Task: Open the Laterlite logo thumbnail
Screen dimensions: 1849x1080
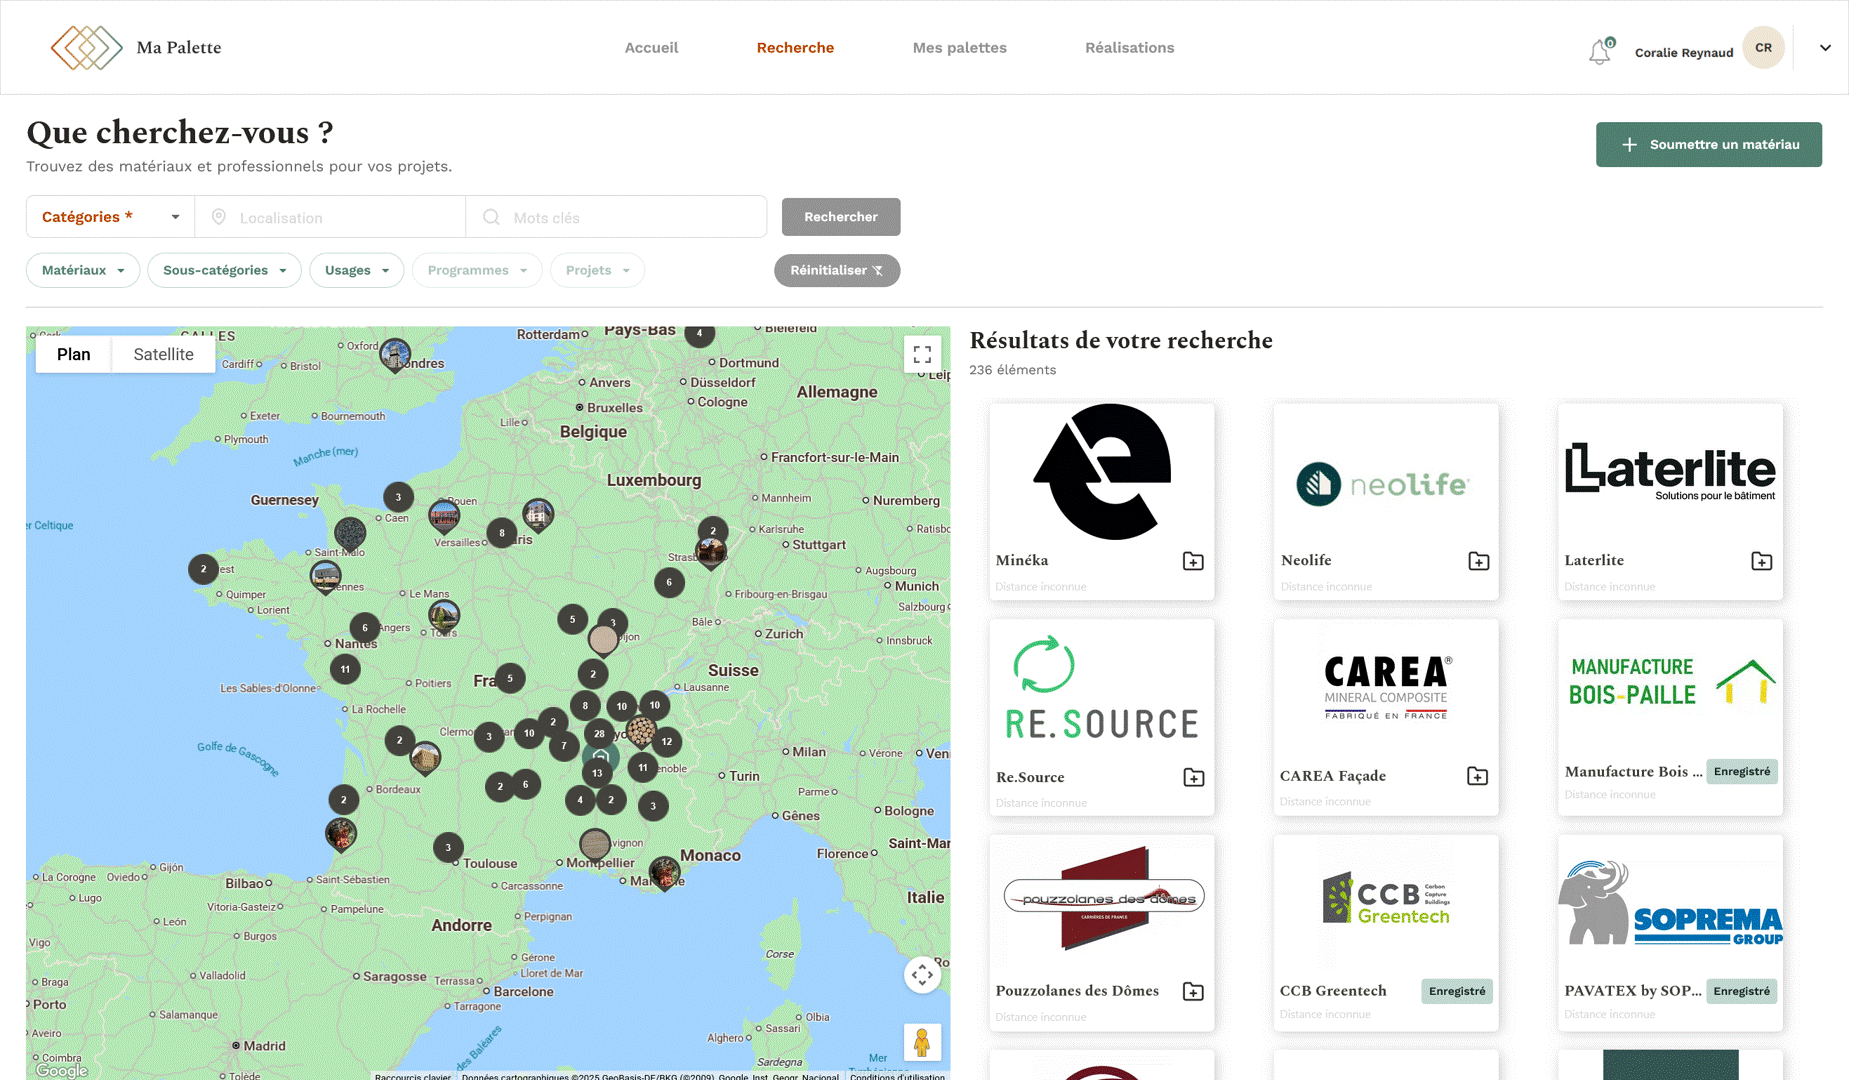Action: coord(1670,471)
